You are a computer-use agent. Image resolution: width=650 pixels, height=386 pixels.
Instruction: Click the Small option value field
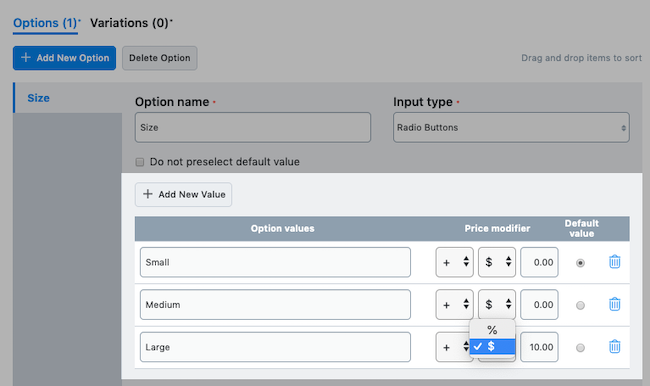pos(275,262)
